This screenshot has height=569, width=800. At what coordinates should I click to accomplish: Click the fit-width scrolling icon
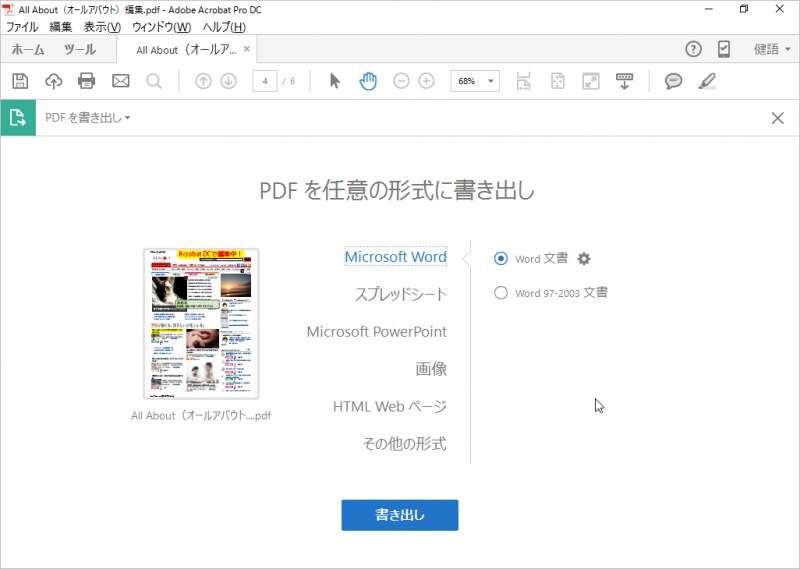[523, 81]
